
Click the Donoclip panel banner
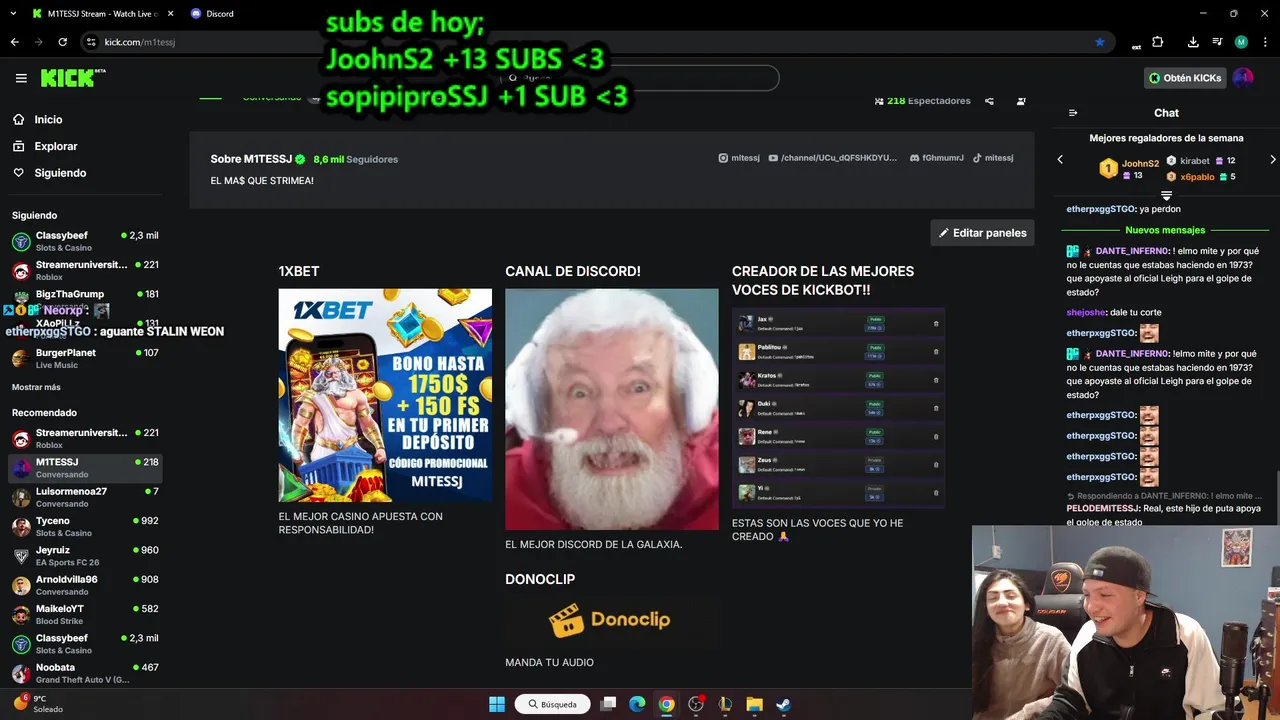coord(611,620)
